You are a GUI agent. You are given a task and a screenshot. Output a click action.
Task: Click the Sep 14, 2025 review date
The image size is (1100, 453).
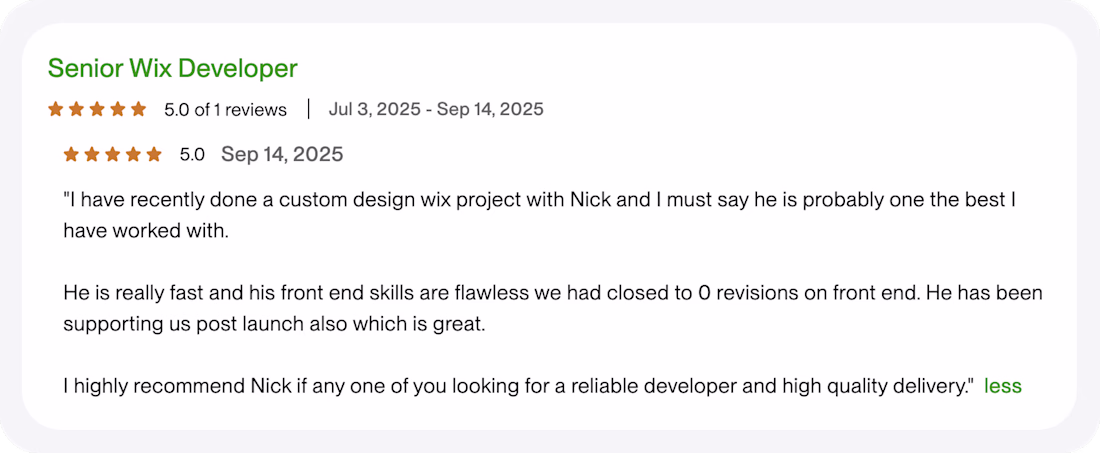(x=282, y=154)
